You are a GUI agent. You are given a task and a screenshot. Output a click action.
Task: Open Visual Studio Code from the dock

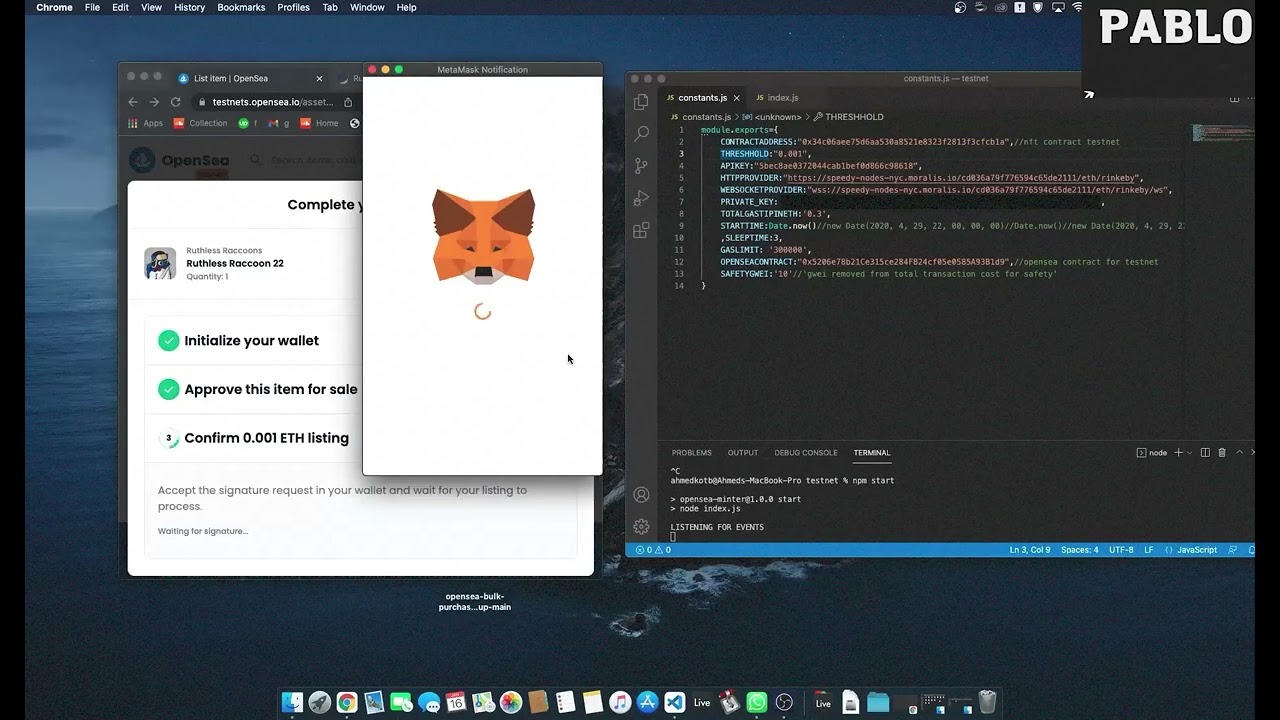click(674, 702)
